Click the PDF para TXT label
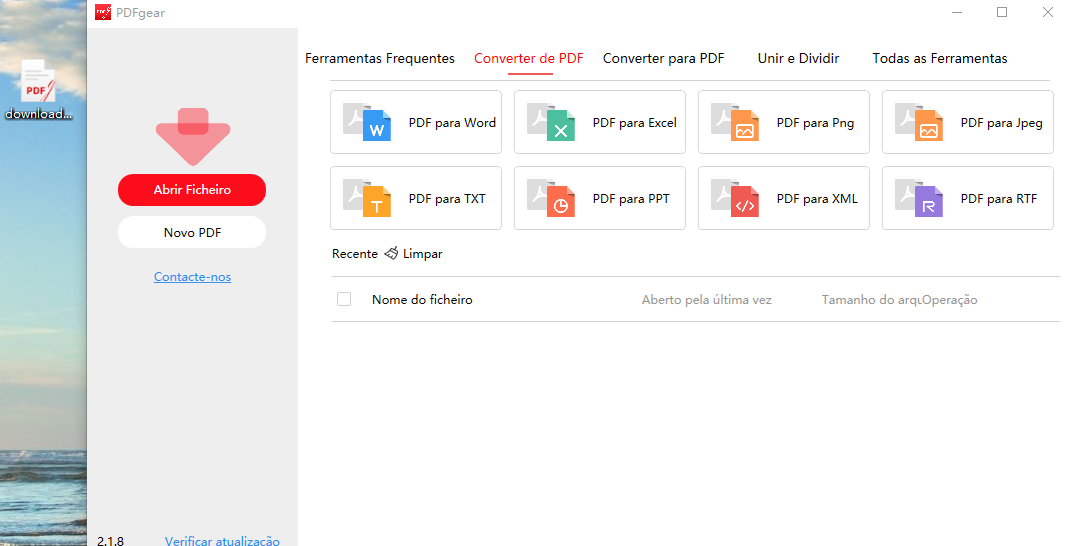This screenshot has width=1066, height=546. [x=447, y=199]
